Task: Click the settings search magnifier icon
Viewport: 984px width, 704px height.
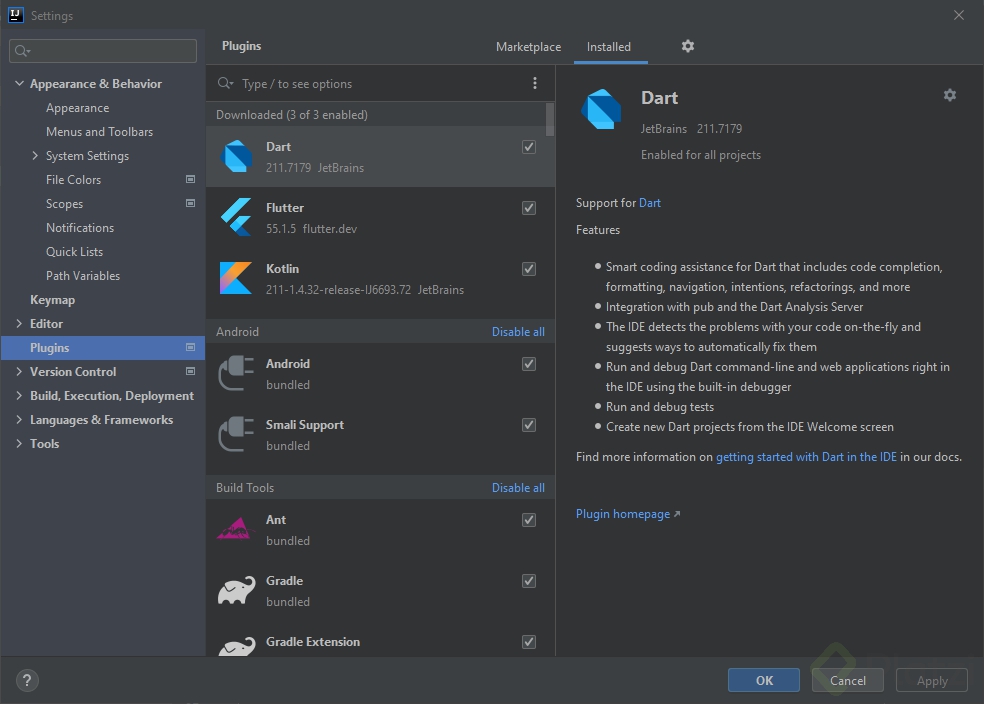Action: click(x=22, y=51)
